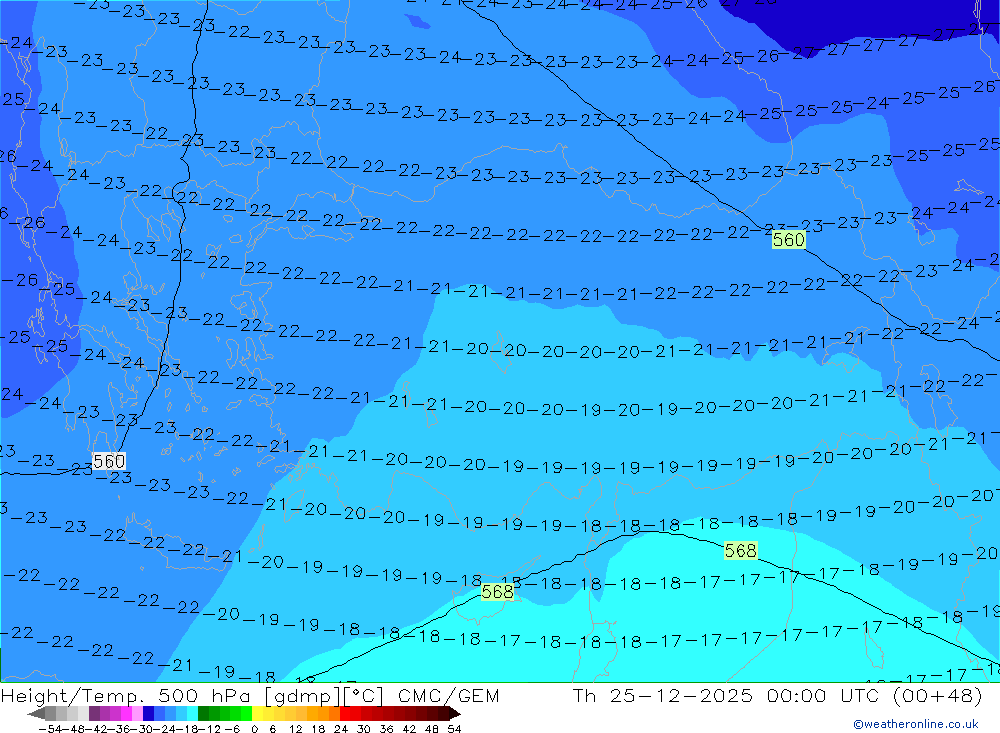Click the white-boxed 560 contour label
Screen dimensions: 1000x733
pyautogui.click(x=109, y=461)
